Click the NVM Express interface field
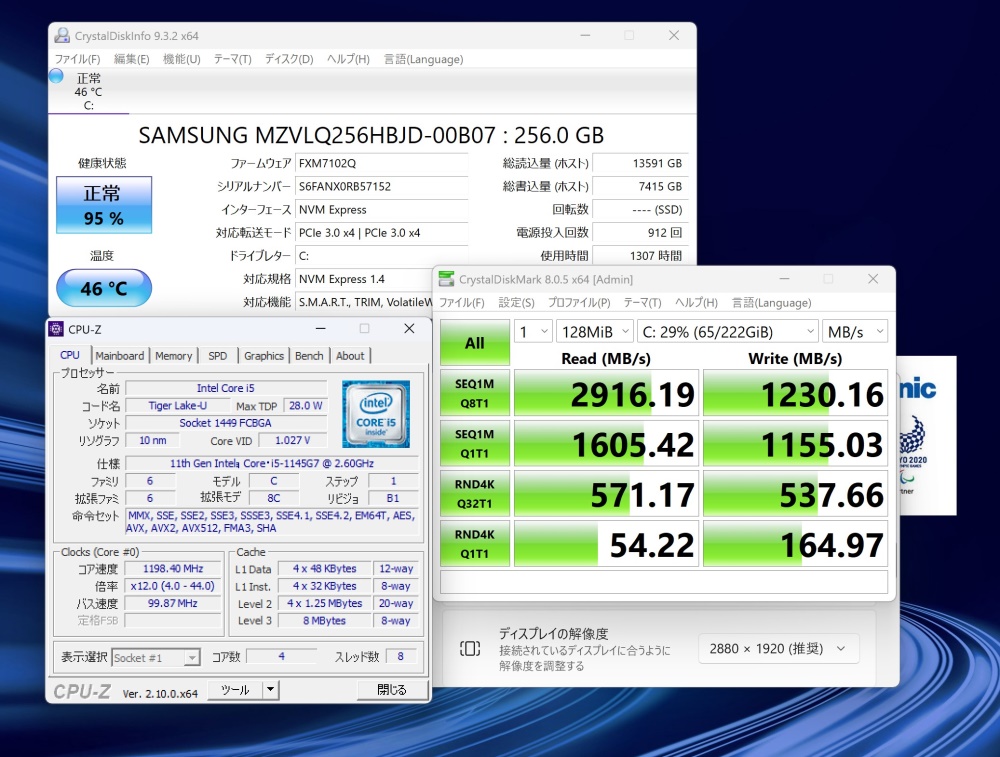 [x=381, y=210]
